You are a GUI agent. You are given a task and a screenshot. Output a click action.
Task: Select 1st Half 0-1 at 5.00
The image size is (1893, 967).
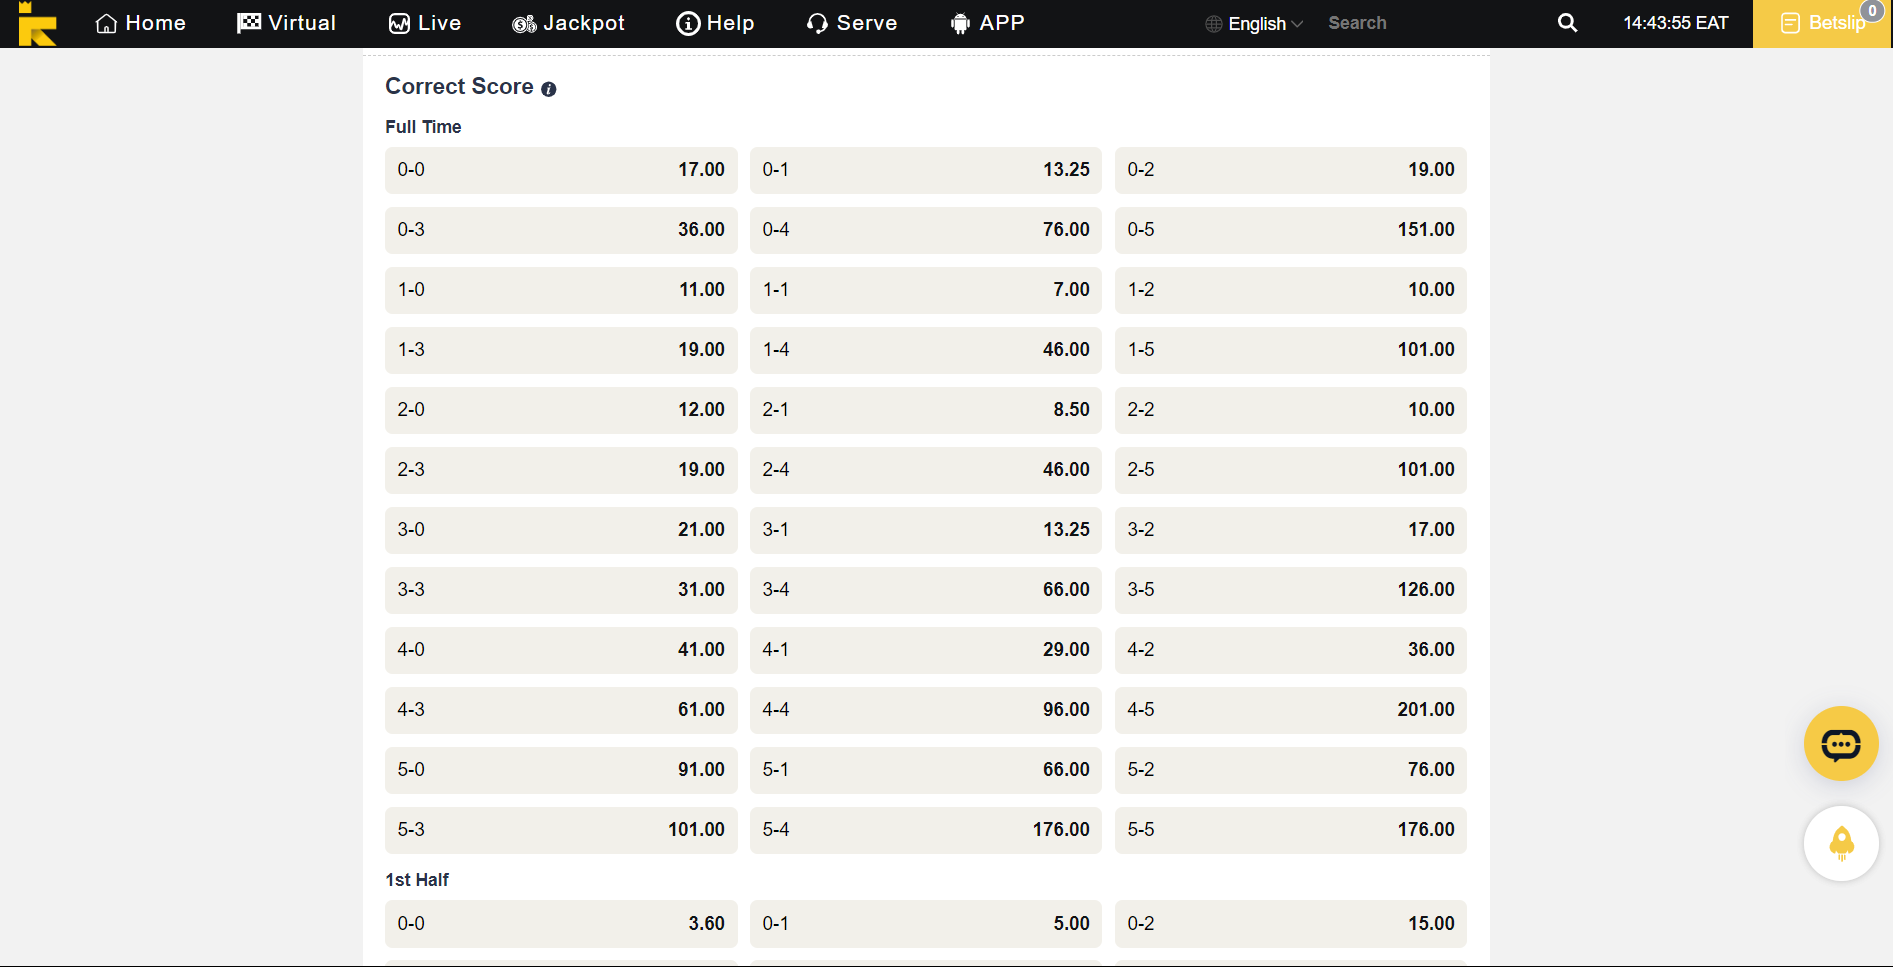tap(926, 924)
